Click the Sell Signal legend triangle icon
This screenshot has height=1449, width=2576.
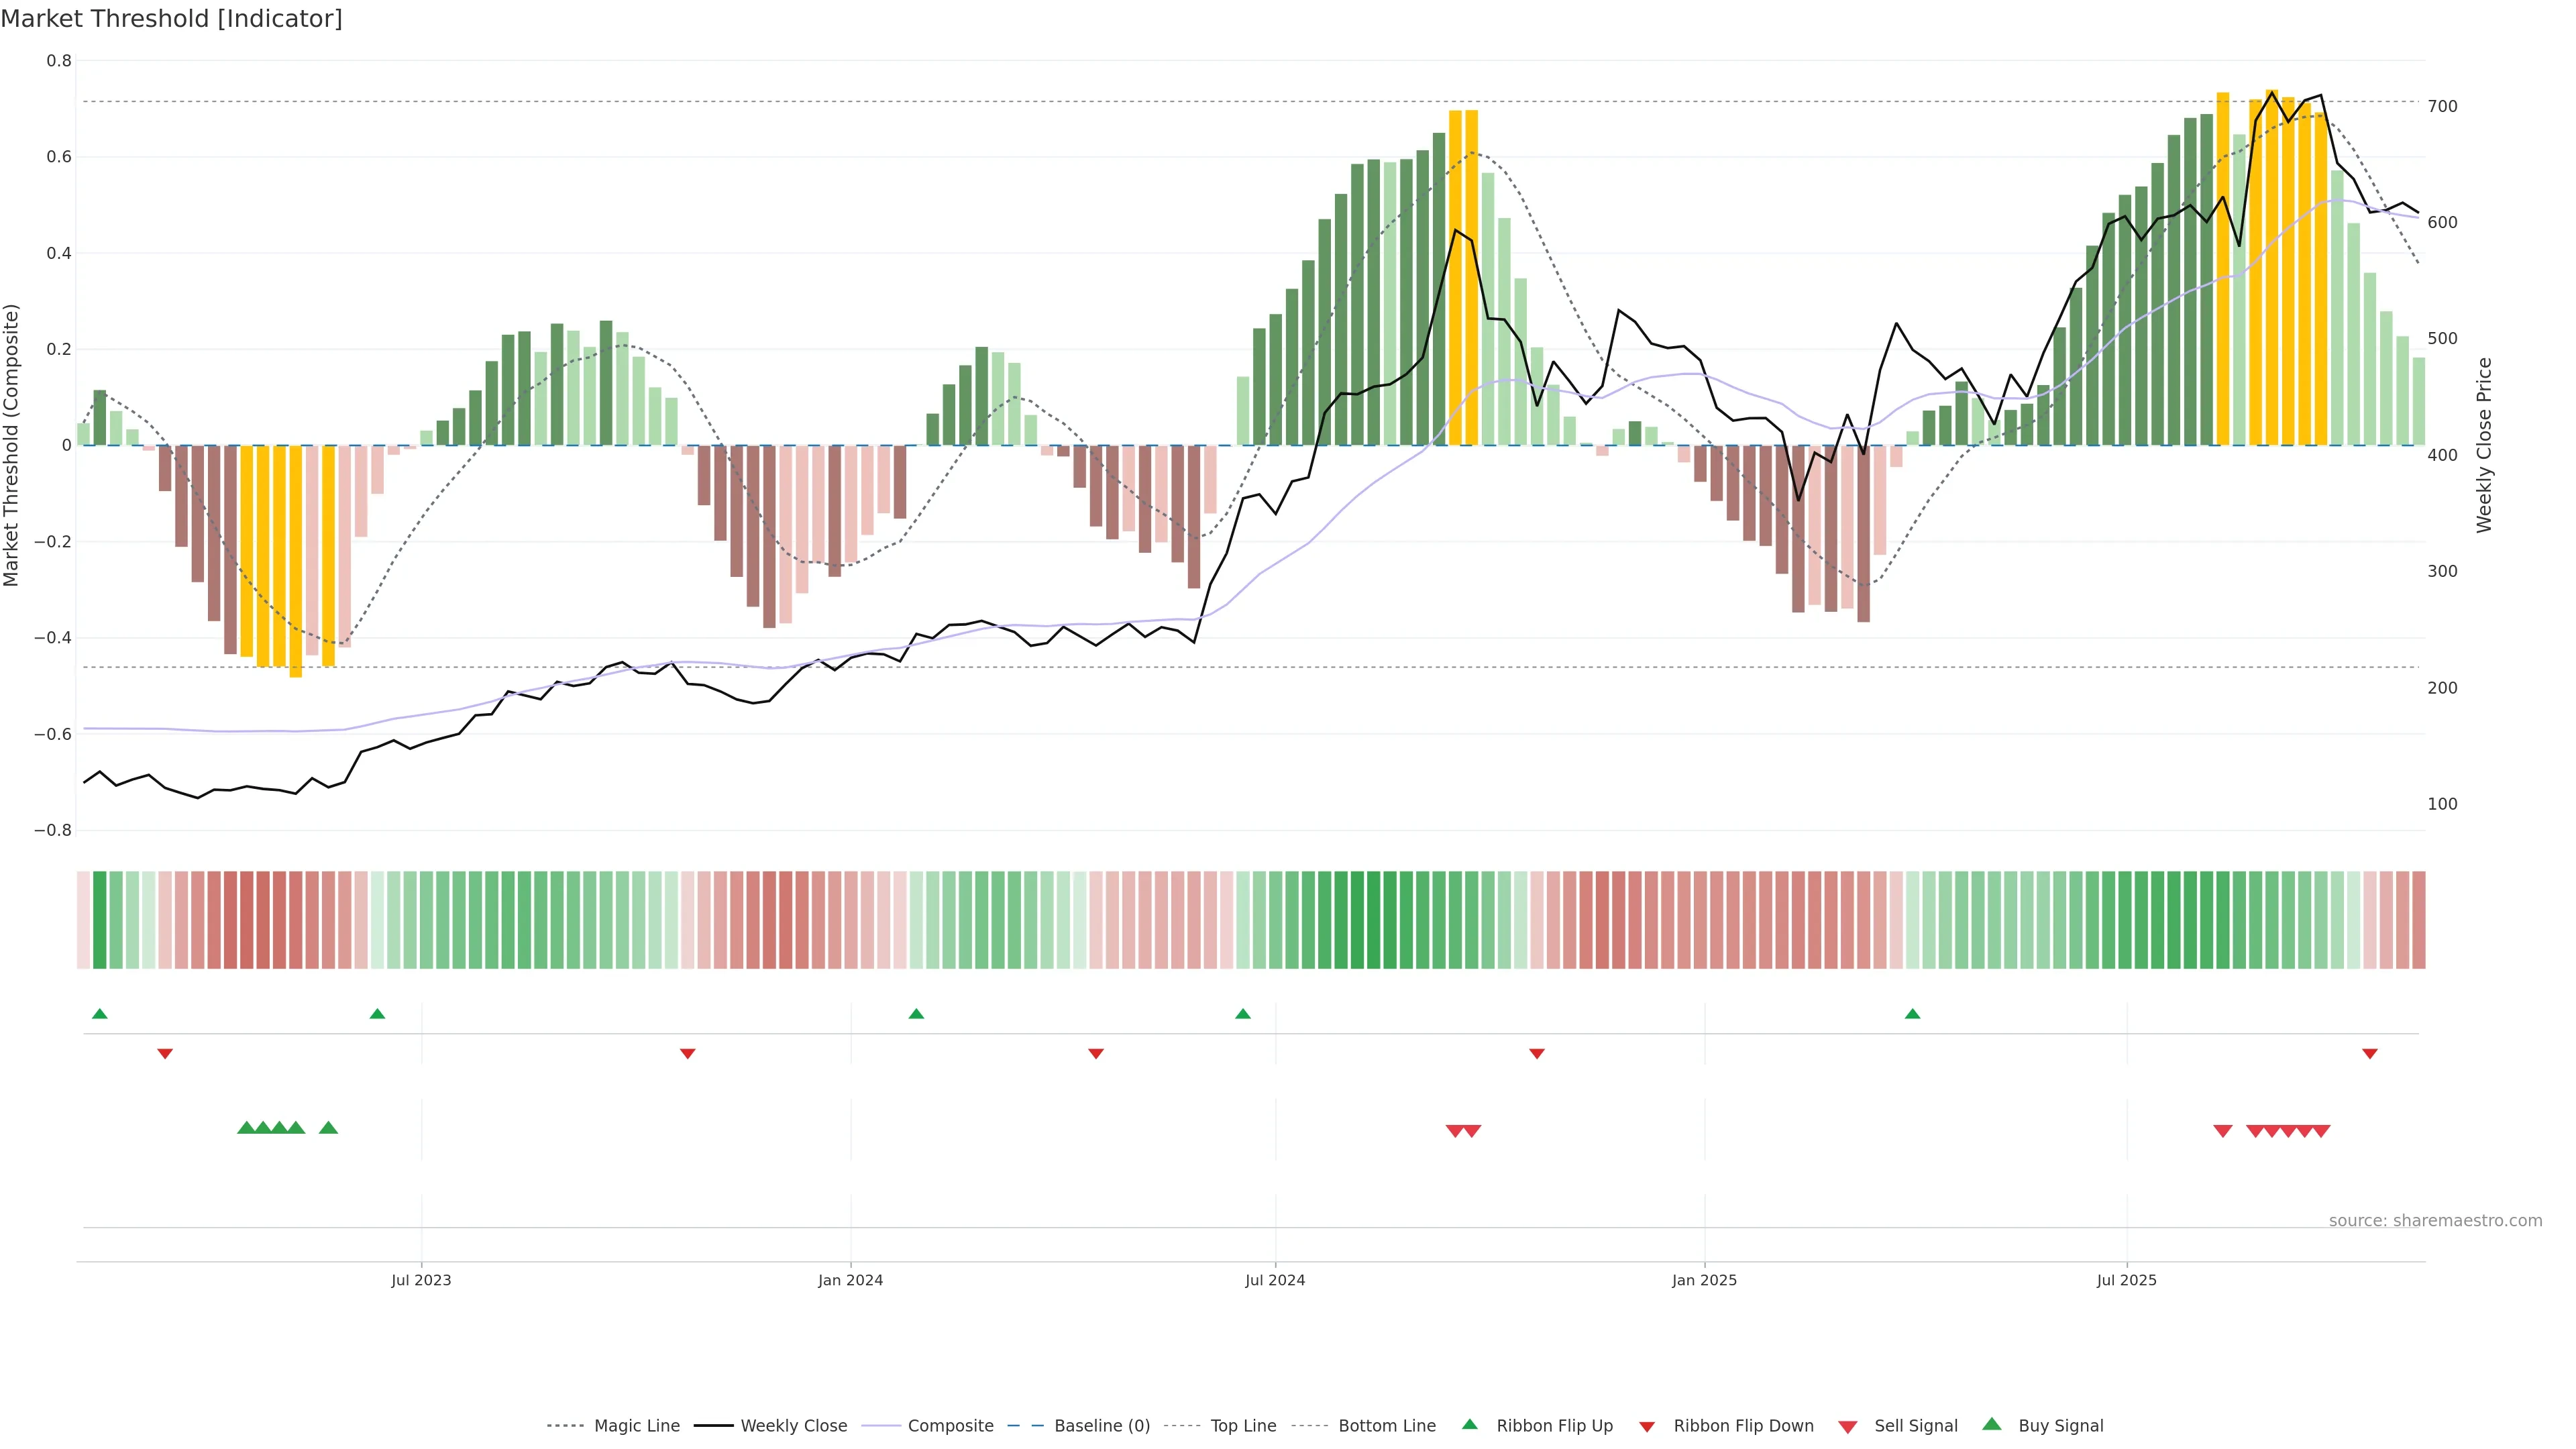click(x=1847, y=1427)
